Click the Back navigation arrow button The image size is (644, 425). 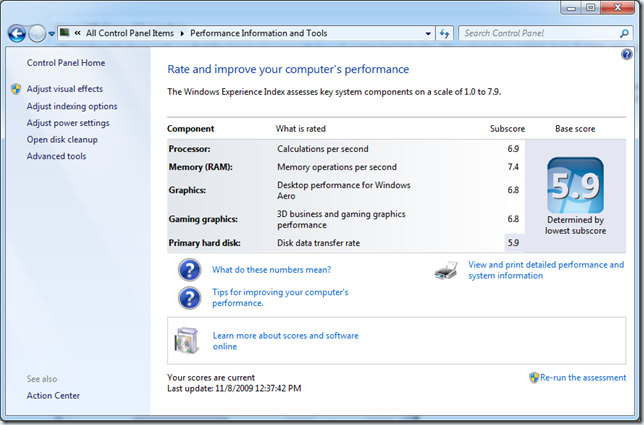click(17, 33)
